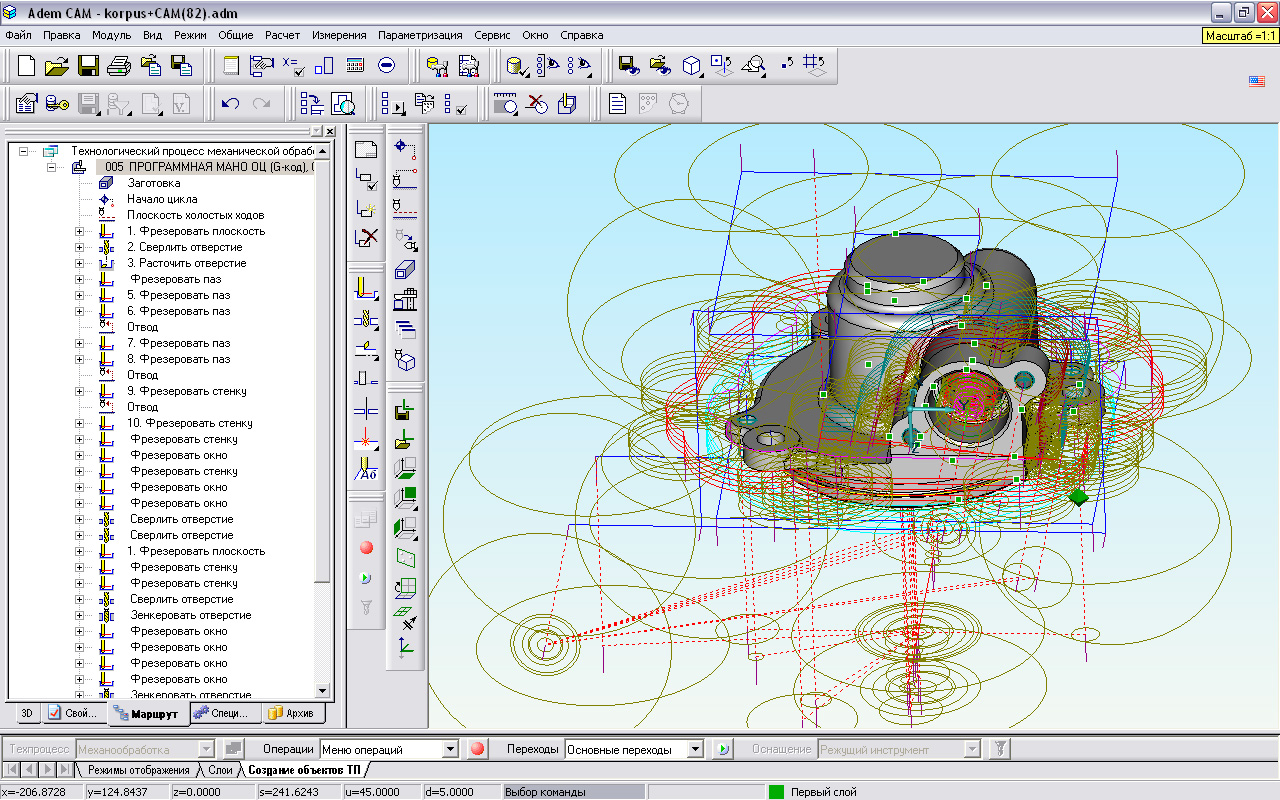
Task: Click the 3D box view icon
Action: (691, 66)
